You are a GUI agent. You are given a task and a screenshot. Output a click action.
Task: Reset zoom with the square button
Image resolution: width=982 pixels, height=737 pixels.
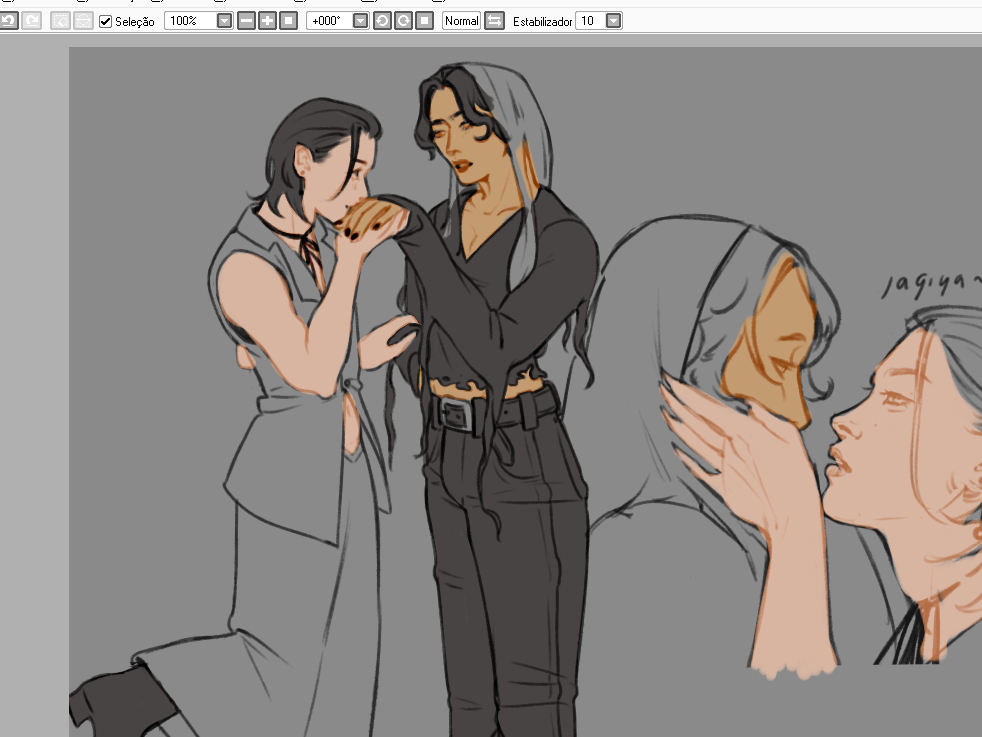[x=288, y=21]
